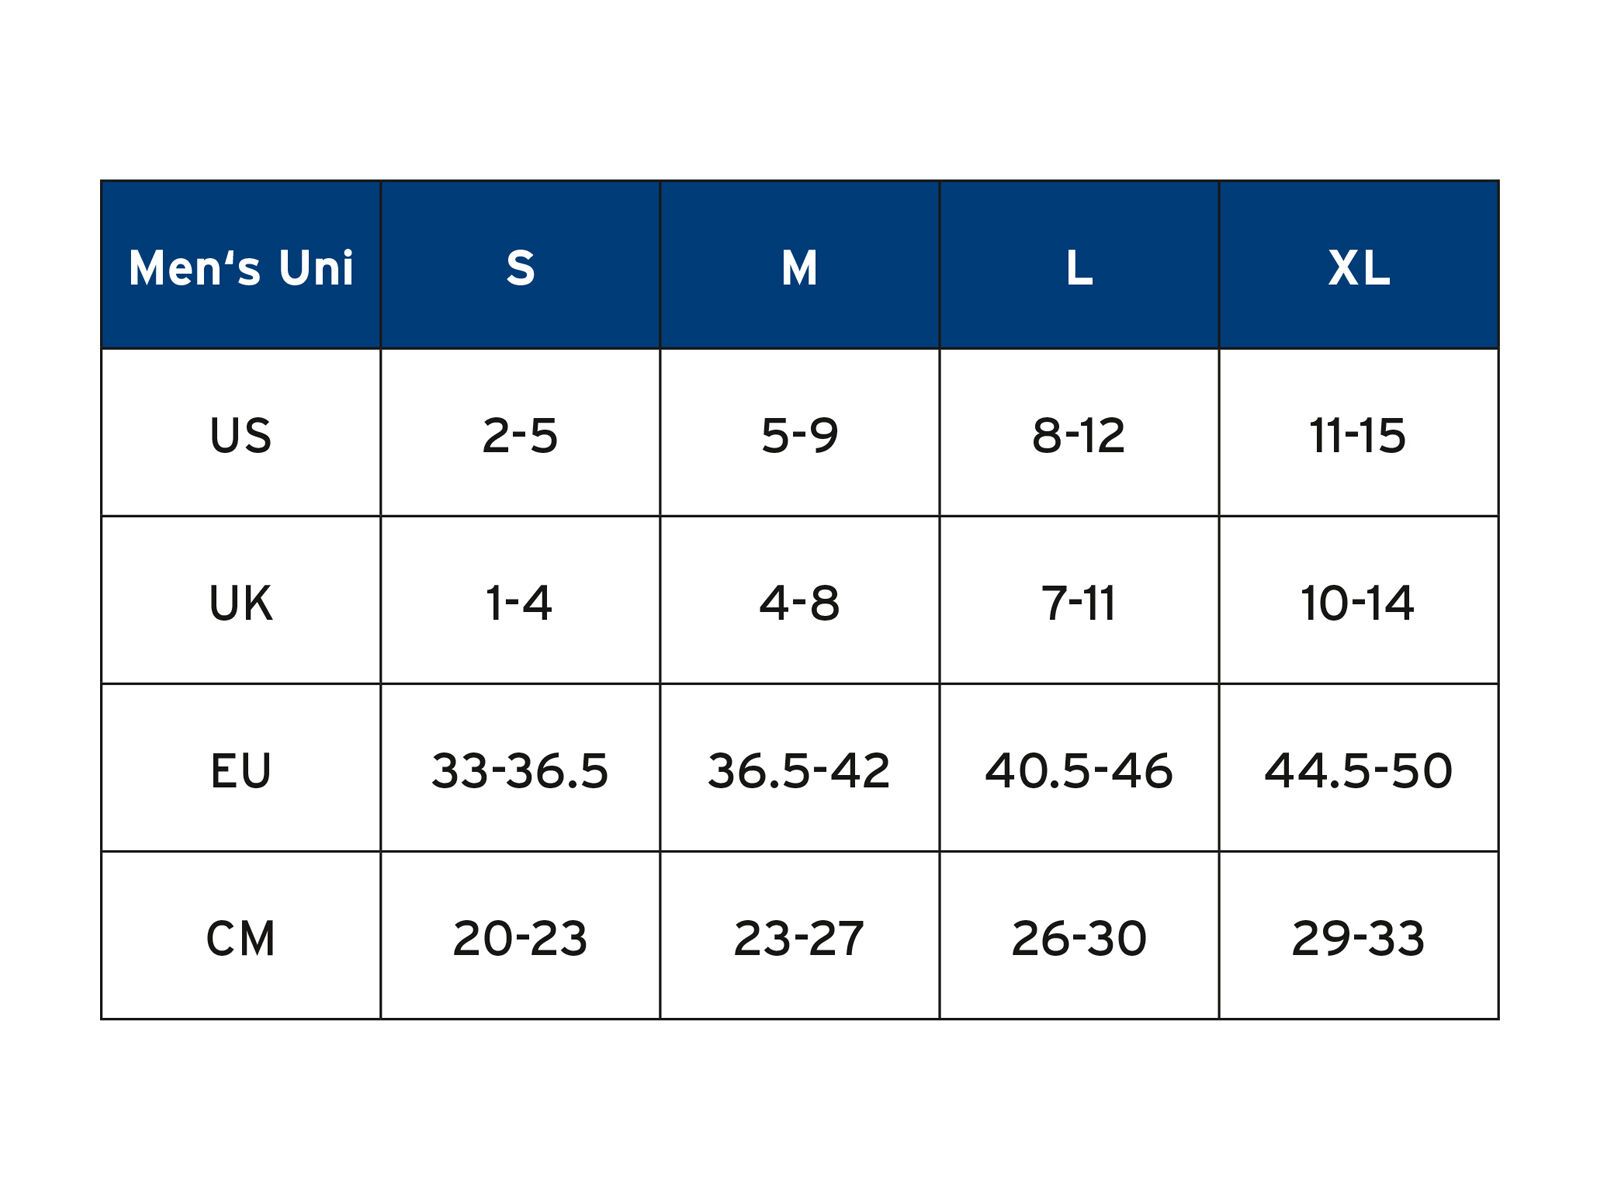The width and height of the screenshot is (1600, 1200).
Task: Select the UK row label
Action: point(240,602)
